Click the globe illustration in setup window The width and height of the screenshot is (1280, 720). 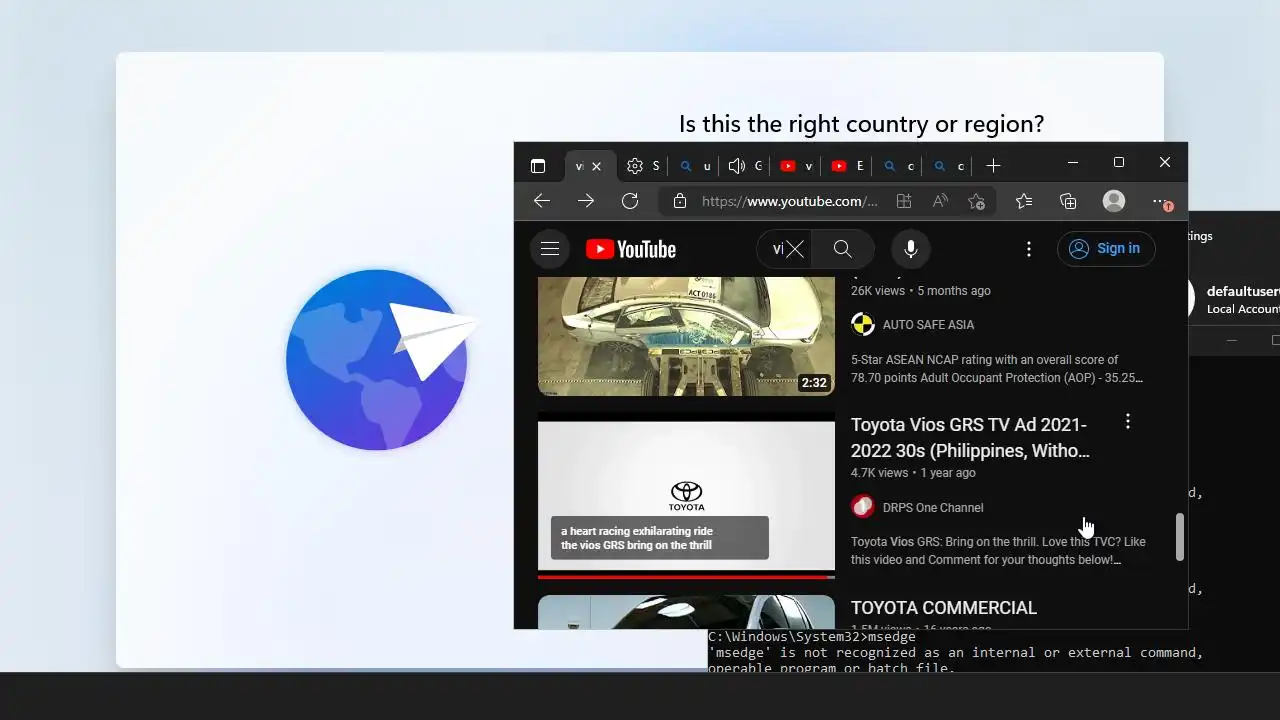point(381,360)
